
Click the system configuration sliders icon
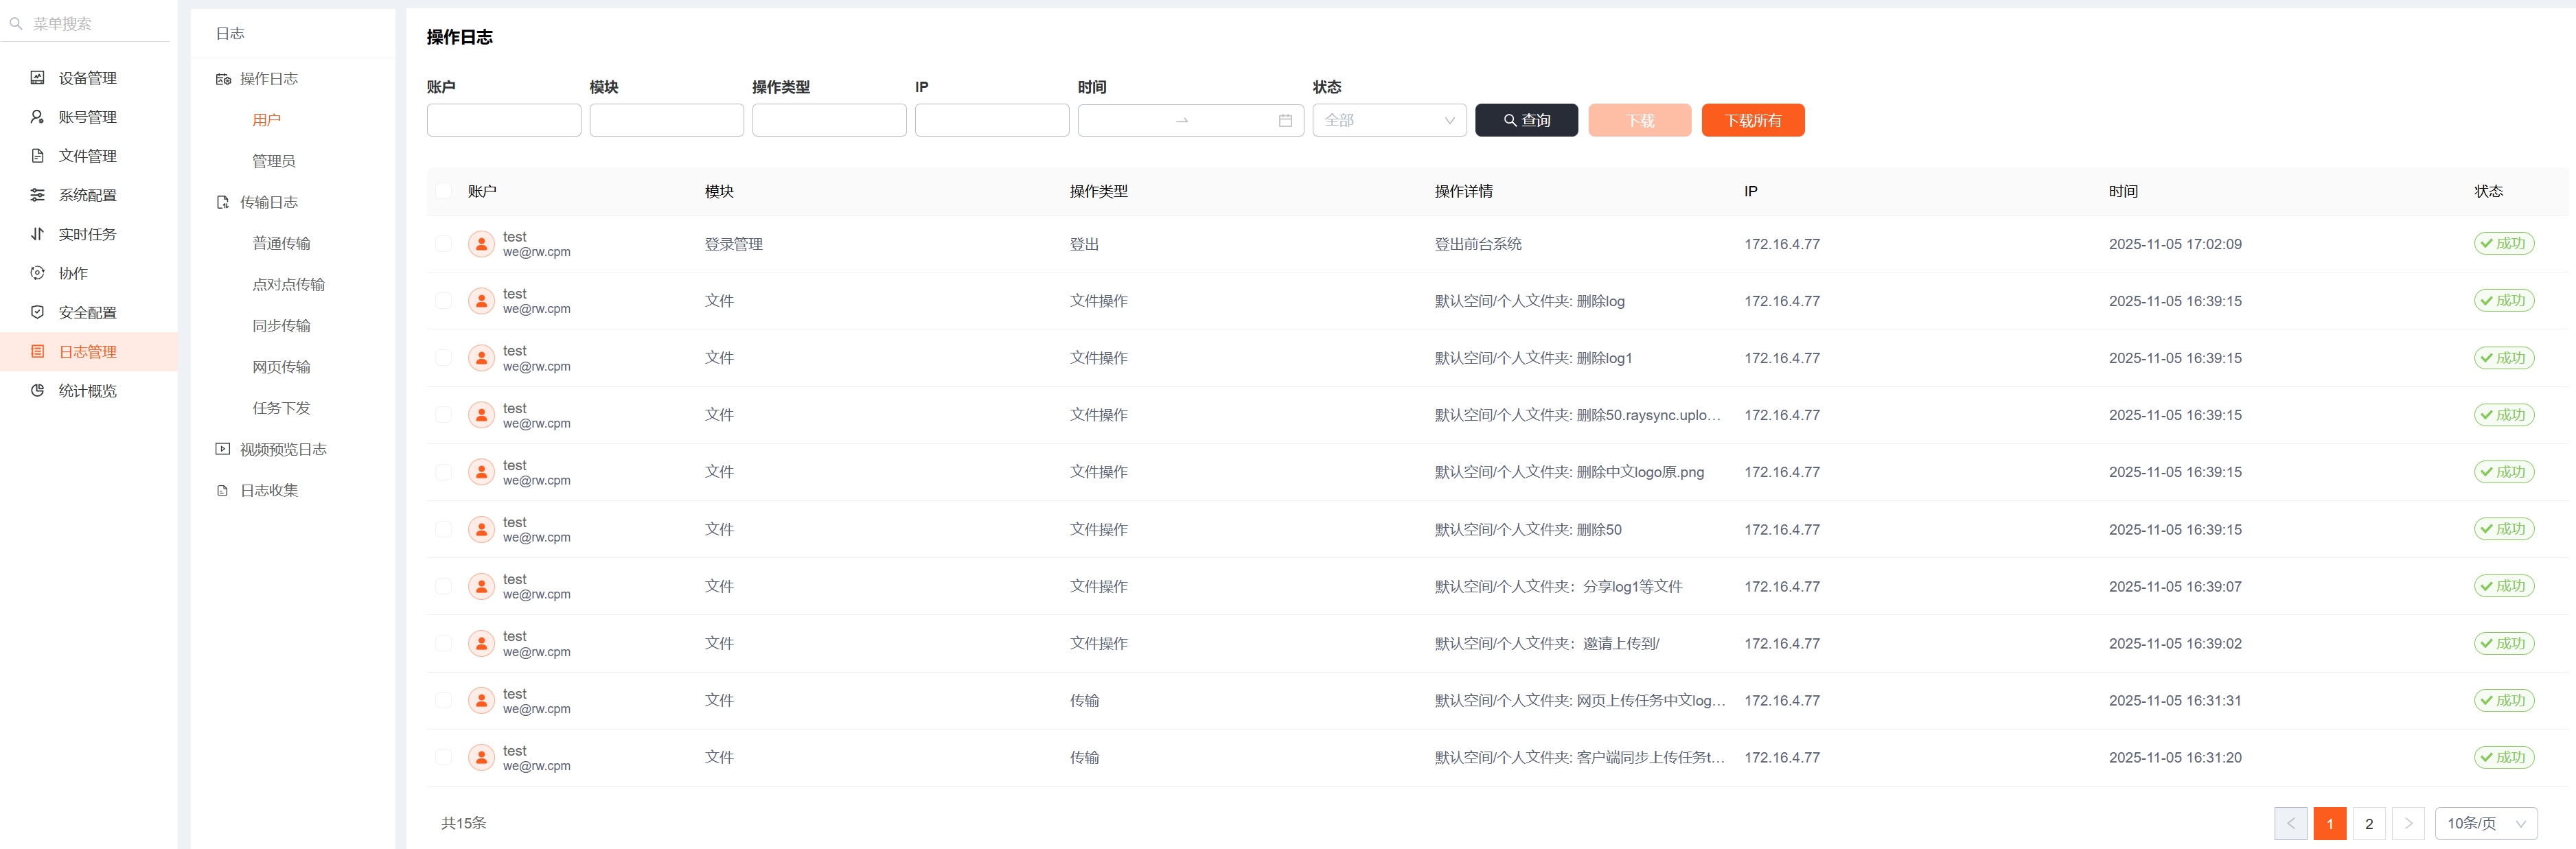pos(37,195)
